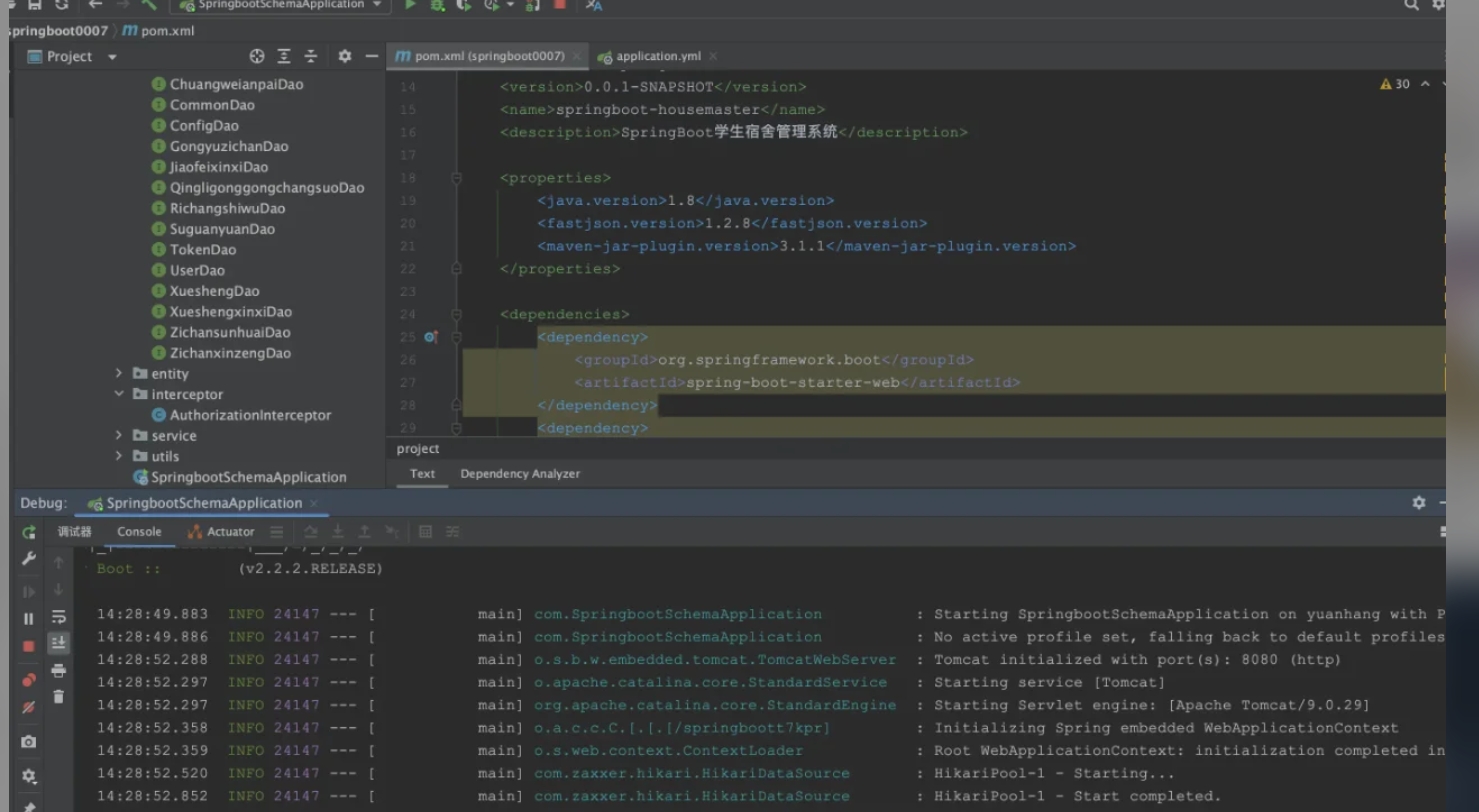Expand all nodes in Project panel
1479x812 pixels.
pos(284,56)
